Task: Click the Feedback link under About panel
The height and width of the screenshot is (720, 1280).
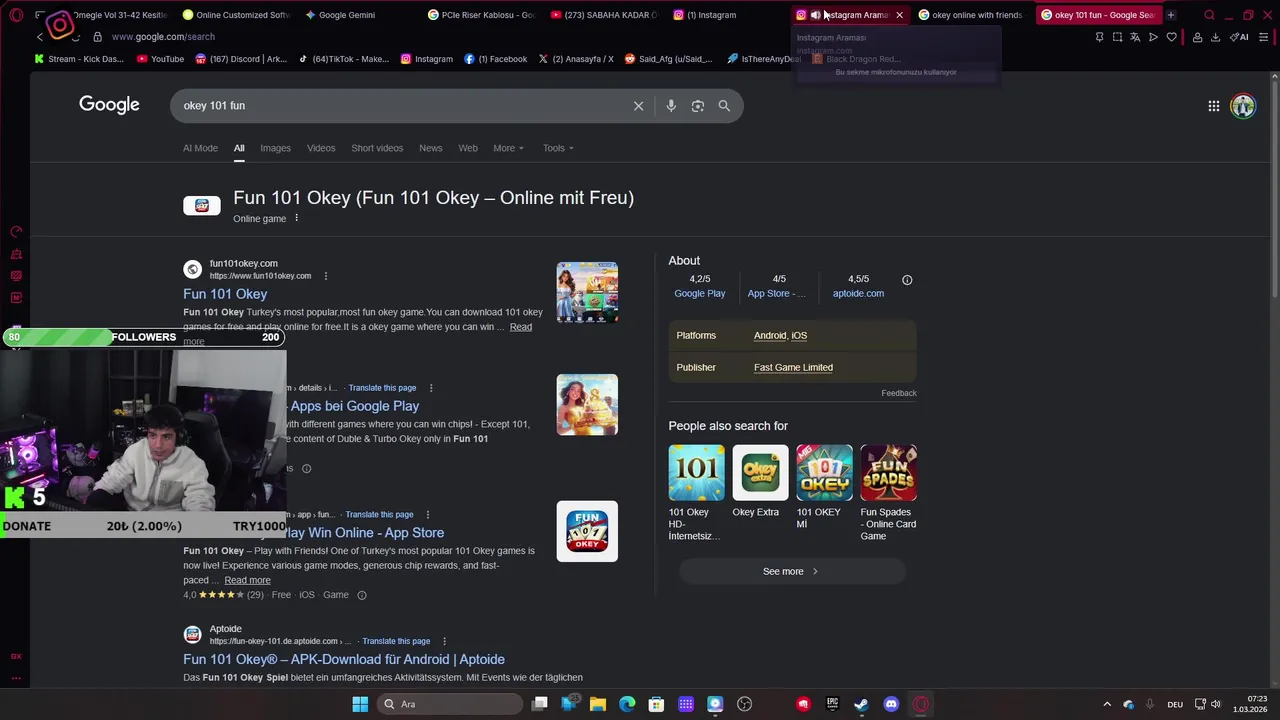Action: coord(899,393)
